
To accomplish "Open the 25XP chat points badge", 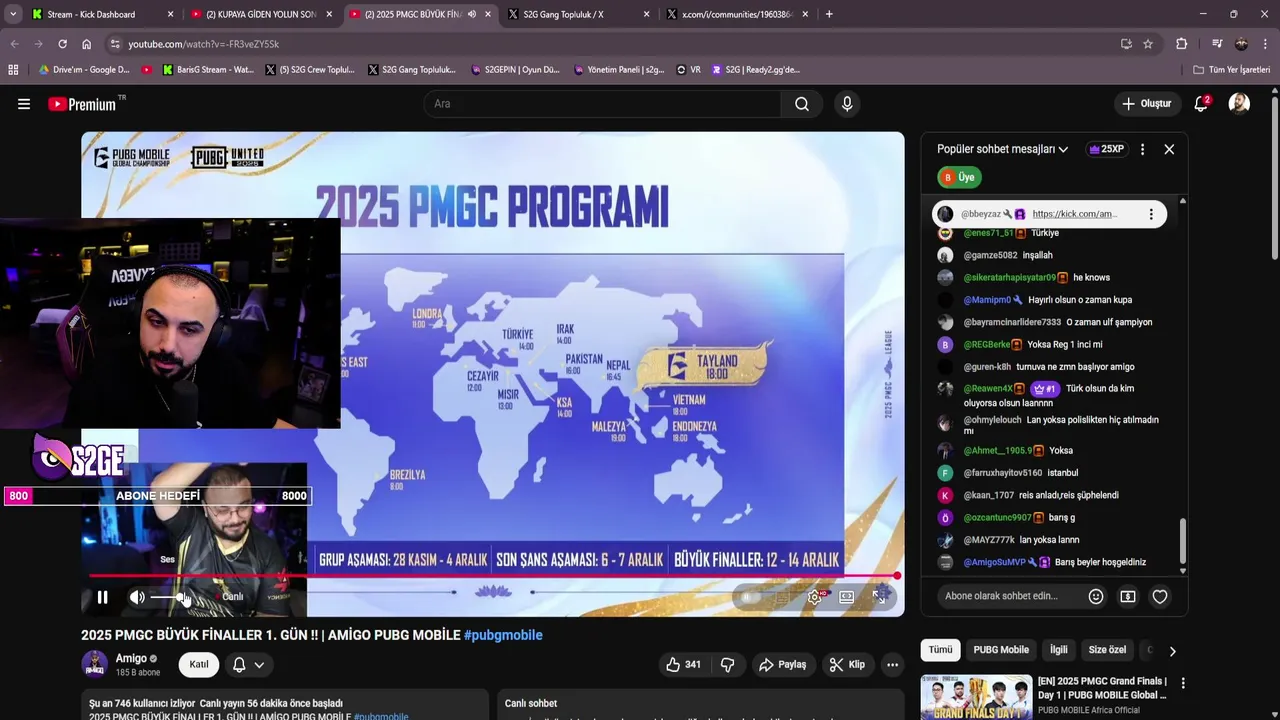I will coord(1107,149).
